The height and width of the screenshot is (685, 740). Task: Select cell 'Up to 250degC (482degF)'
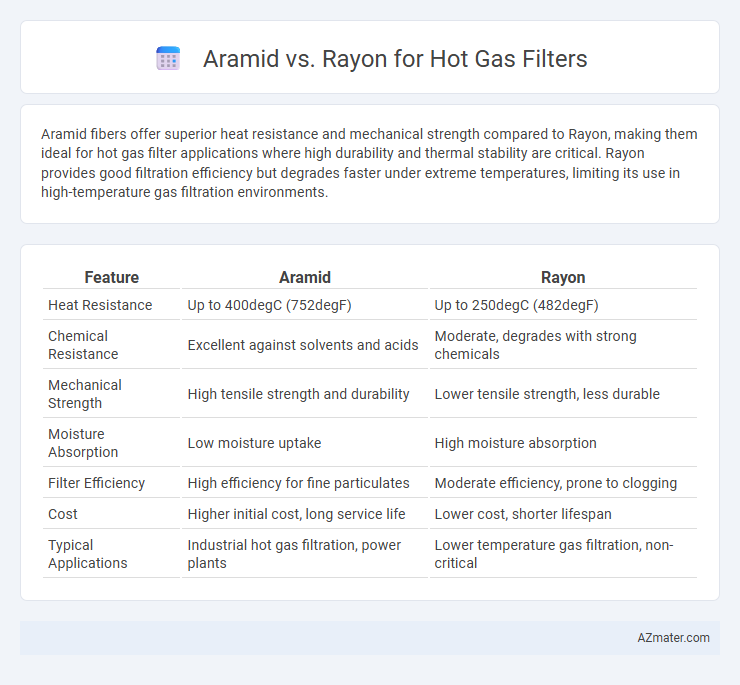point(516,305)
